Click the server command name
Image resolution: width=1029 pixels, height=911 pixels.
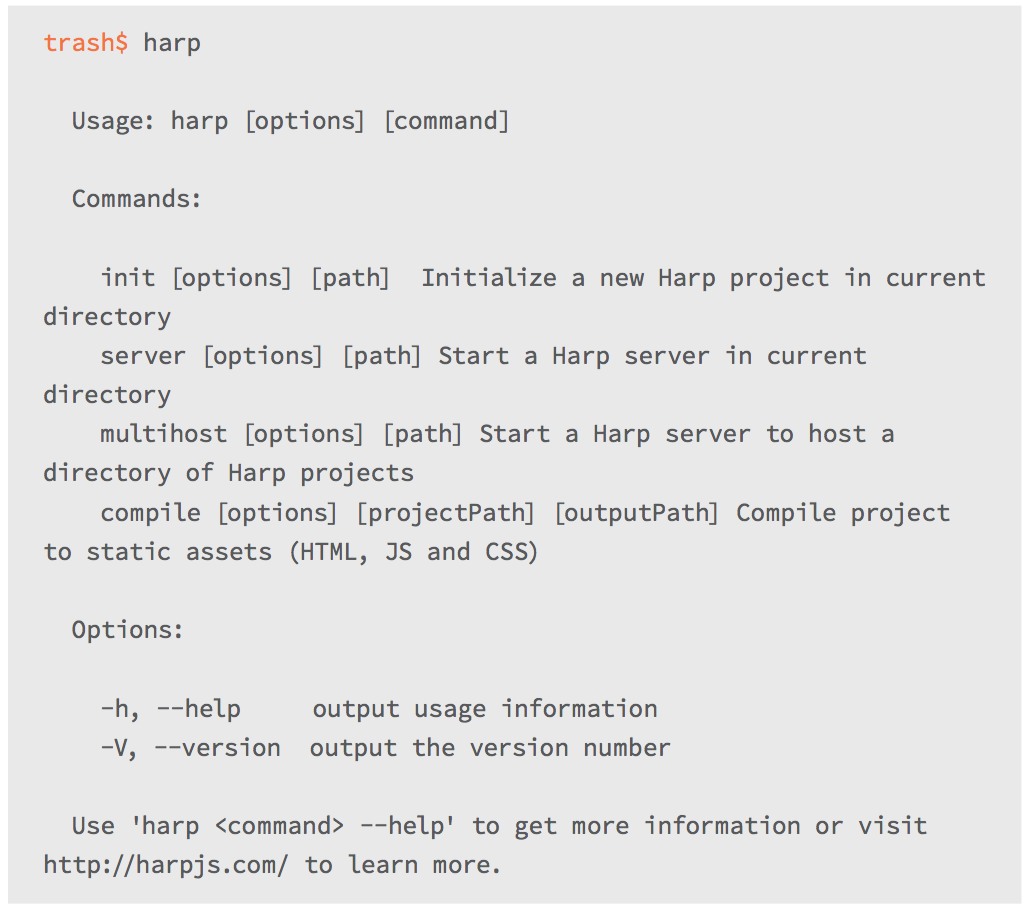point(142,356)
